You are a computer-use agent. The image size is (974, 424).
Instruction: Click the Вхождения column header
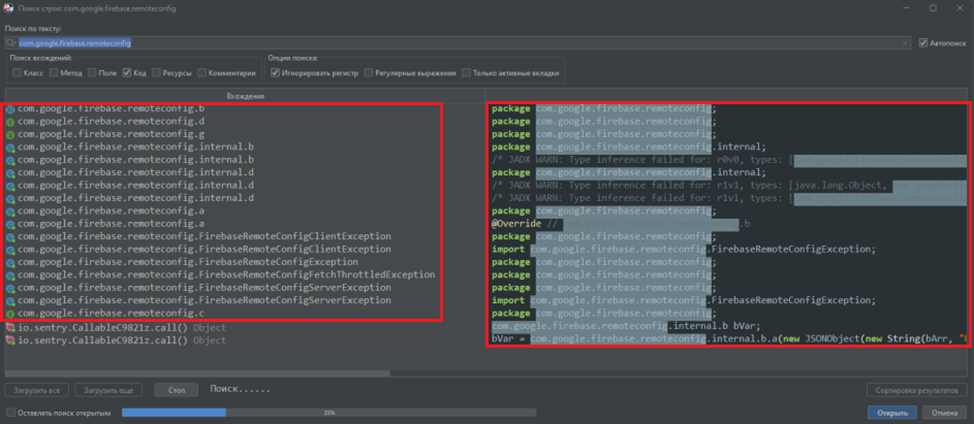pyautogui.click(x=244, y=95)
